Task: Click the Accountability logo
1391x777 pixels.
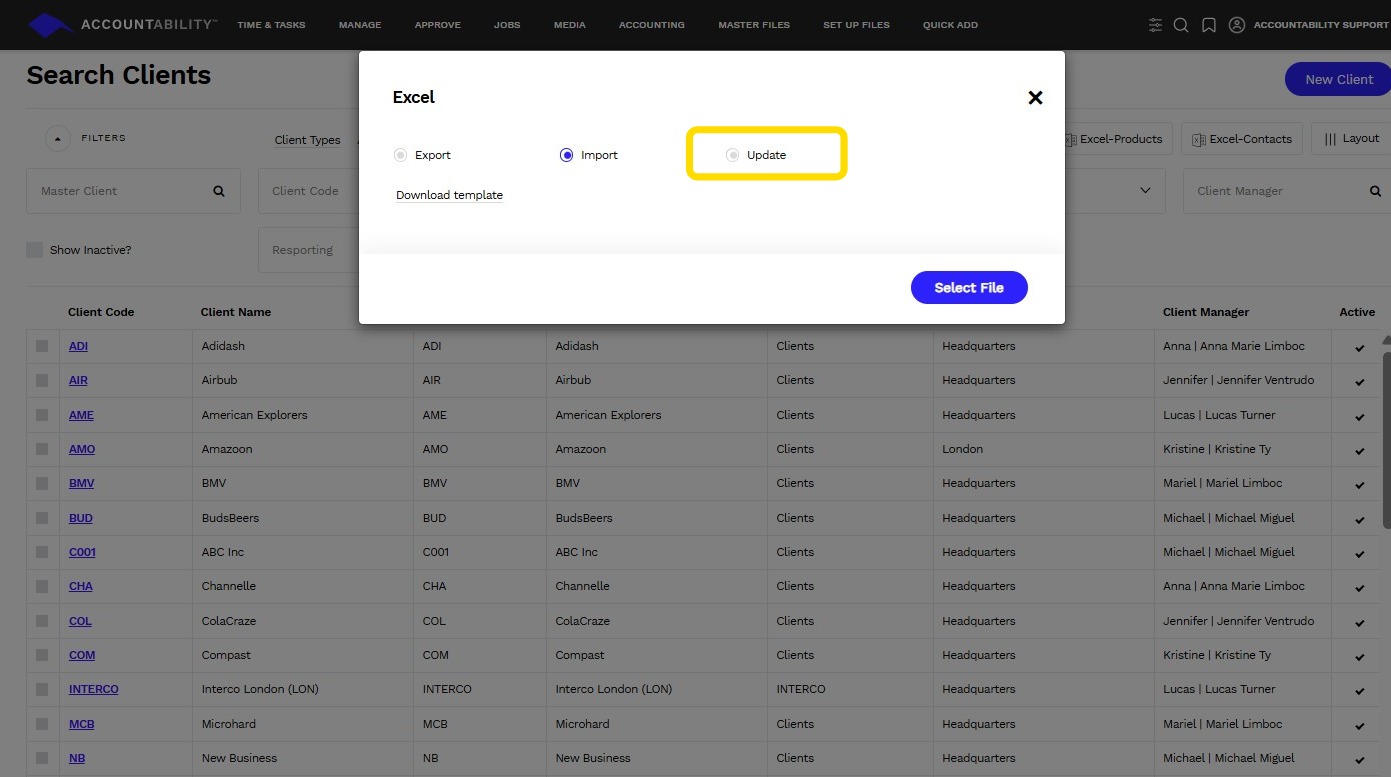Action: (122, 24)
